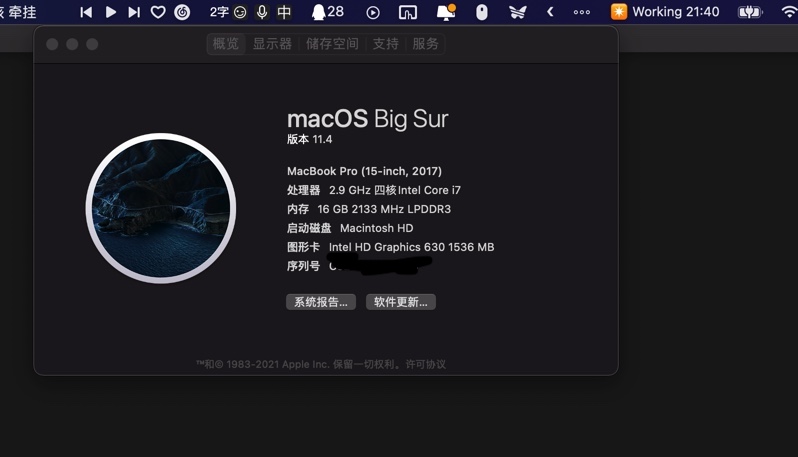Click the macOS Big Sur title
Screen dimensions: 798x457
(x=367, y=119)
